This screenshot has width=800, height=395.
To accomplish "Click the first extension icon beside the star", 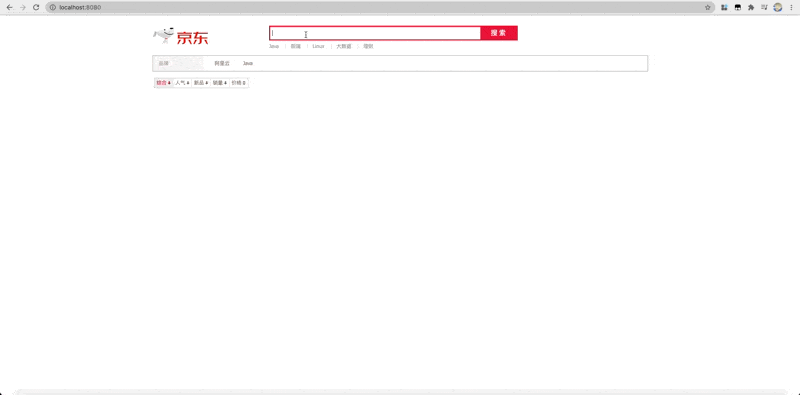I will 724,8.
